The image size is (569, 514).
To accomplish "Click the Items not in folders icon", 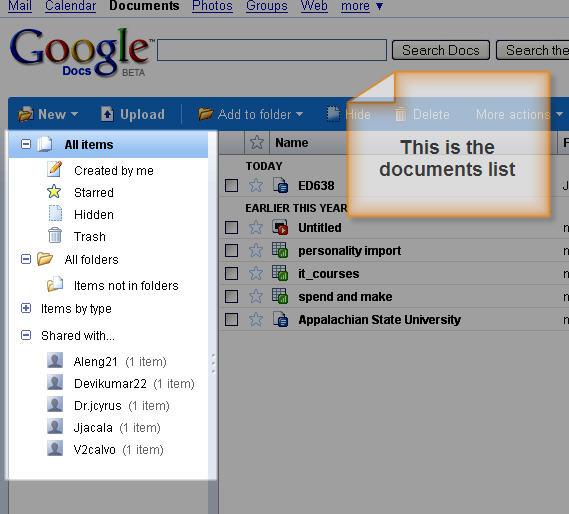I will click(x=55, y=285).
